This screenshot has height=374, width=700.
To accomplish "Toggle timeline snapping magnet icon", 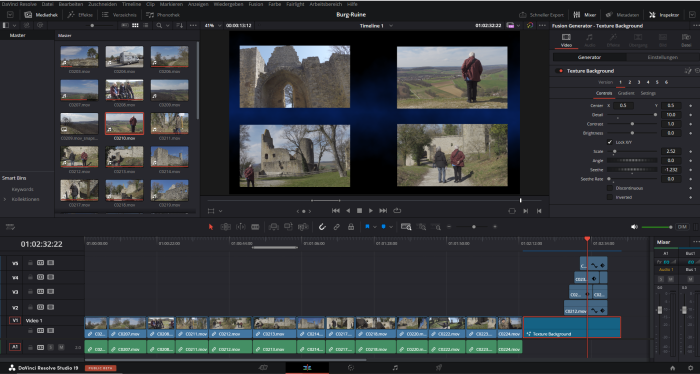I will click(x=322, y=227).
